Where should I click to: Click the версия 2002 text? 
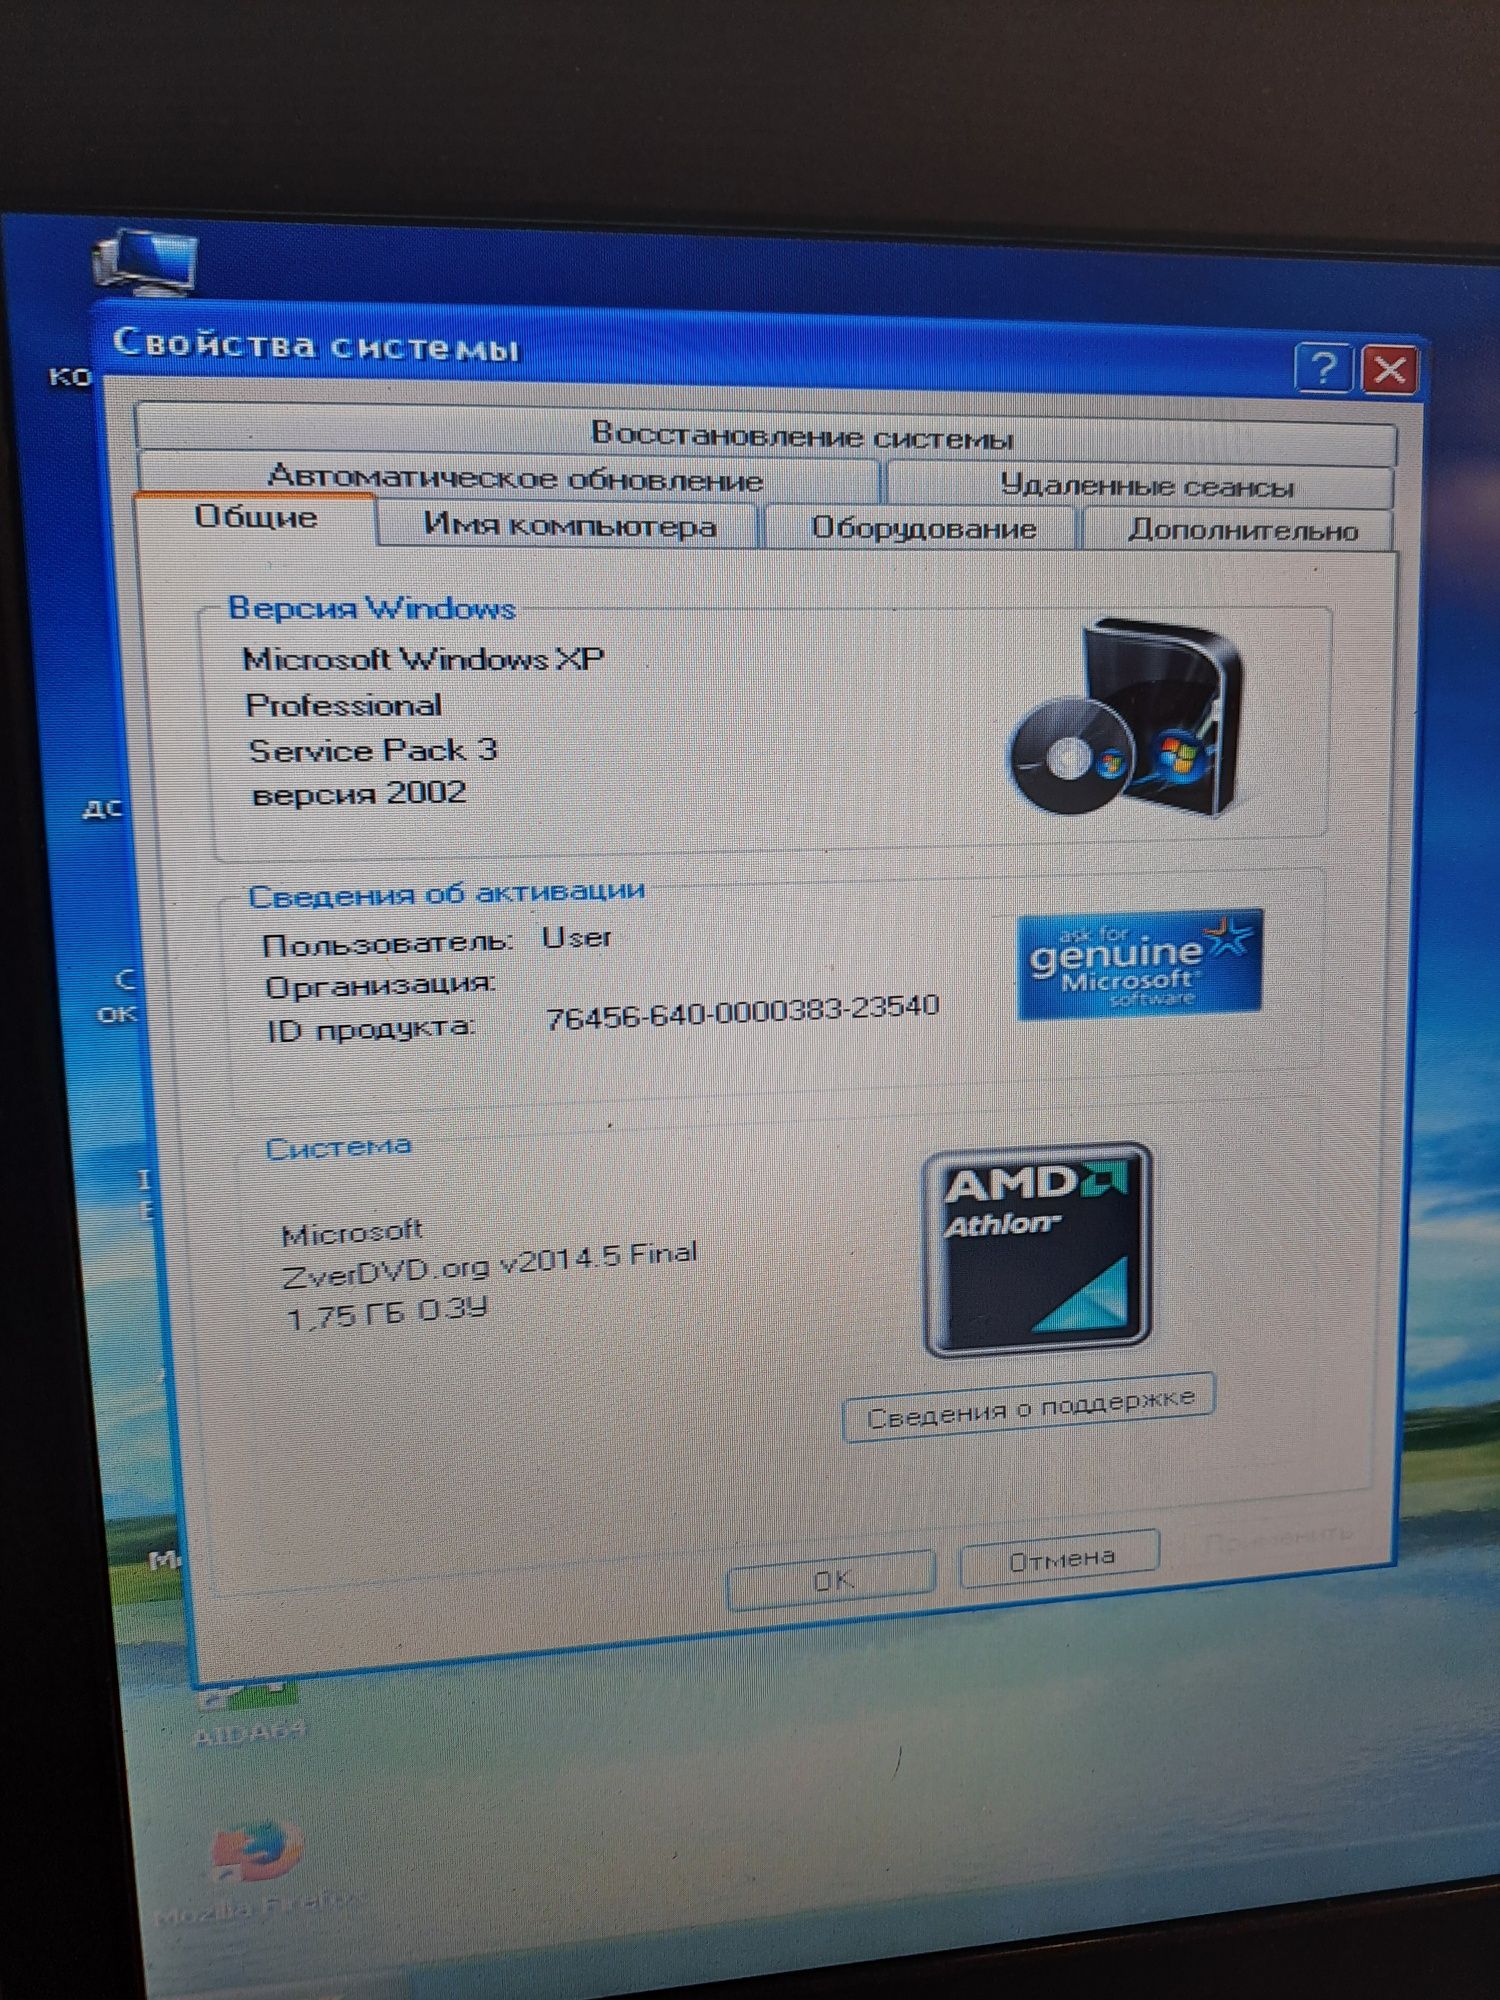pyautogui.click(x=358, y=794)
